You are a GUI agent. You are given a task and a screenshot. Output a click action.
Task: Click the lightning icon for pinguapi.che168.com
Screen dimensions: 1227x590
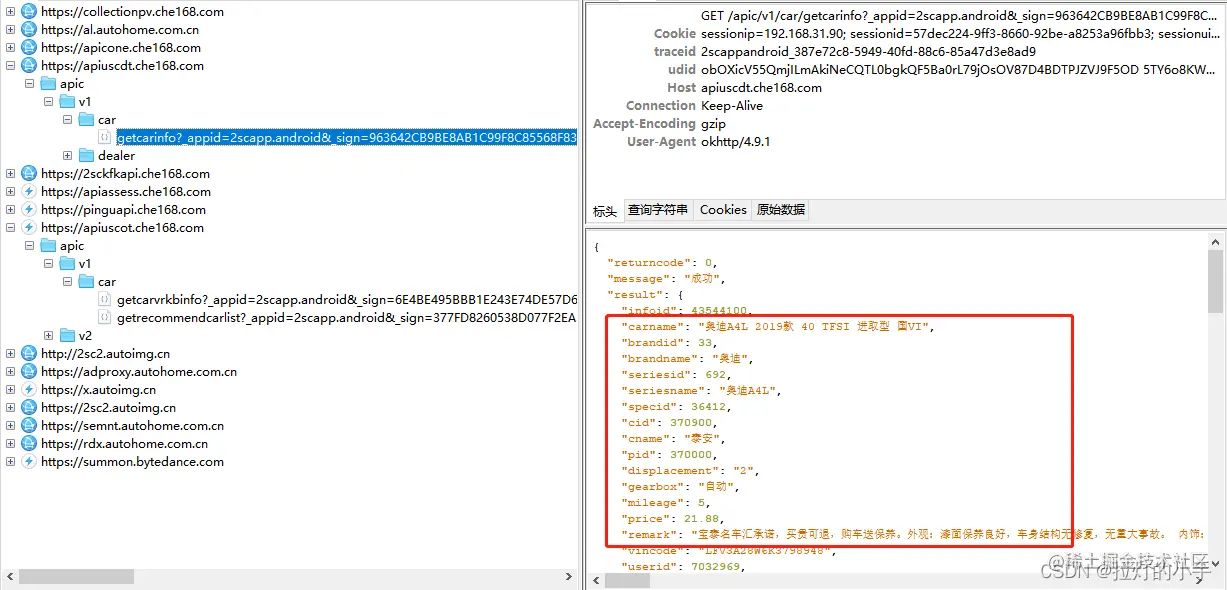[29, 210]
